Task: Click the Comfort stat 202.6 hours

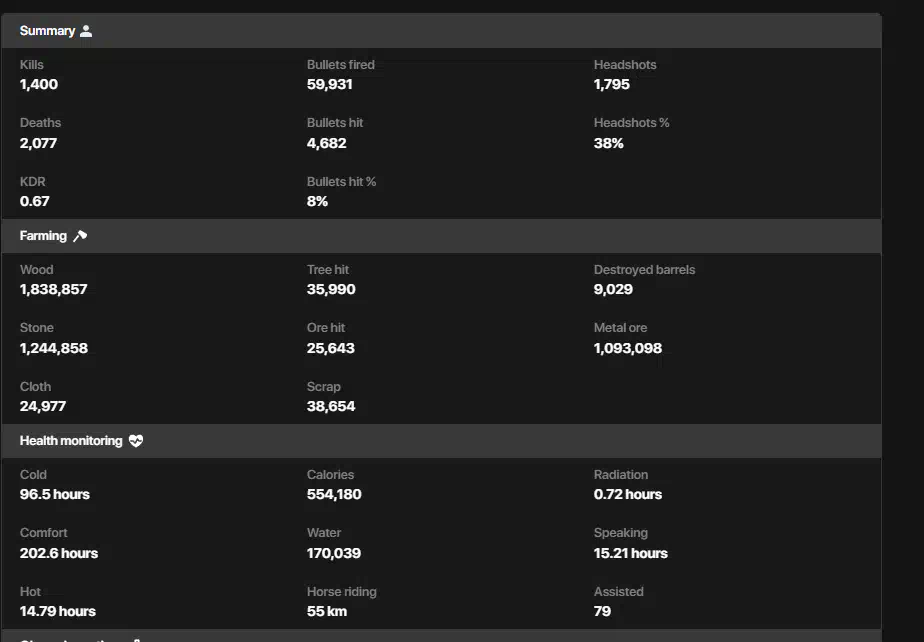Action: (x=59, y=554)
